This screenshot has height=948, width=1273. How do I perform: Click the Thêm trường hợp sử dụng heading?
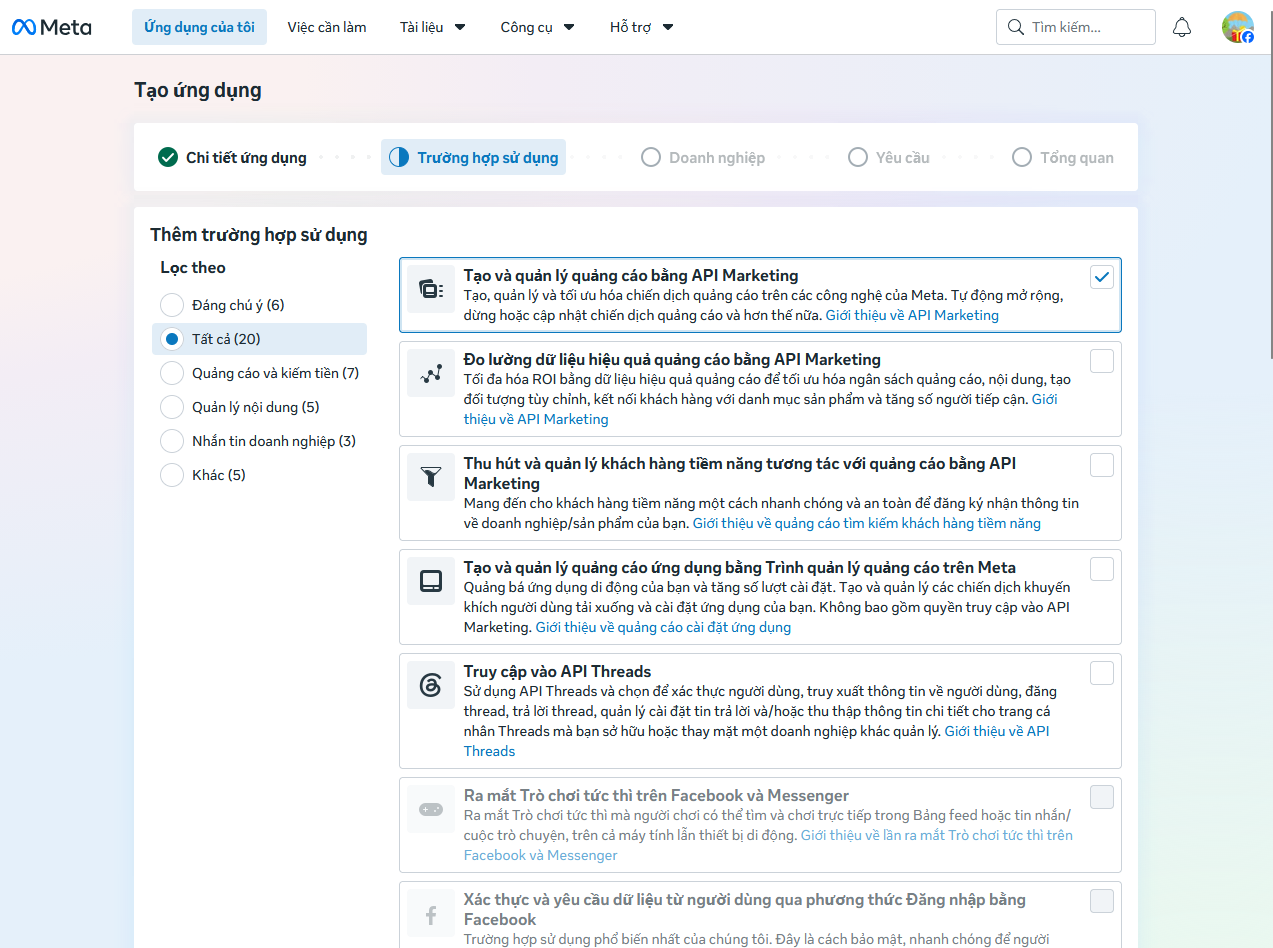coord(259,235)
